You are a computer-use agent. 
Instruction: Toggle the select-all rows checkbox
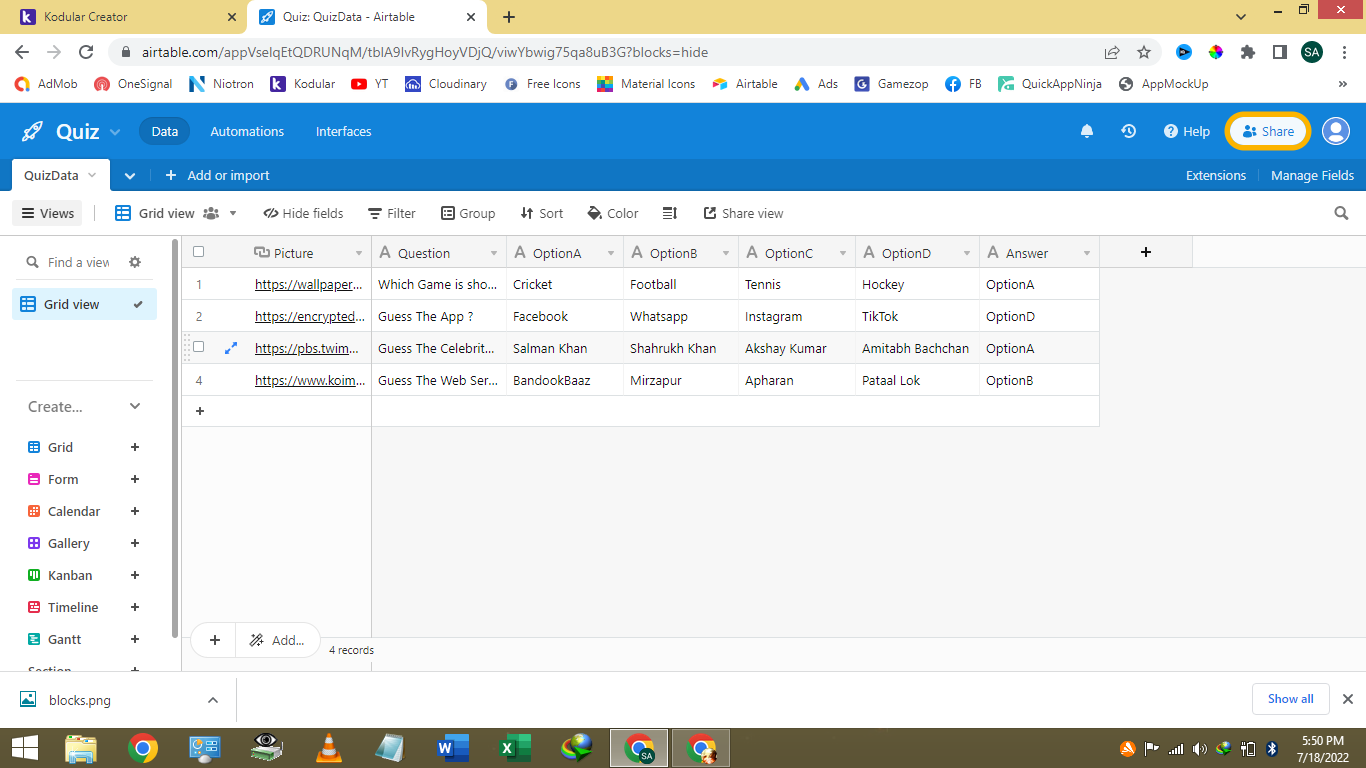198,252
